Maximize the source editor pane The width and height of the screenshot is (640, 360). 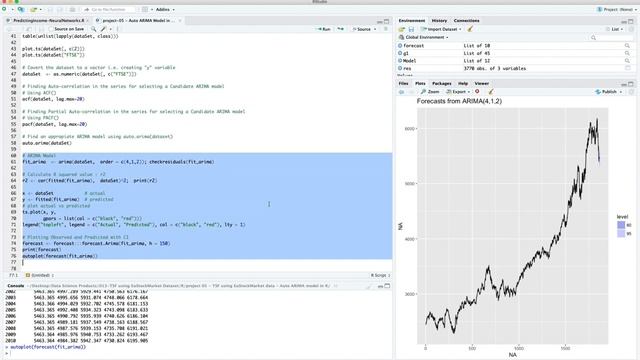tap(387, 21)
